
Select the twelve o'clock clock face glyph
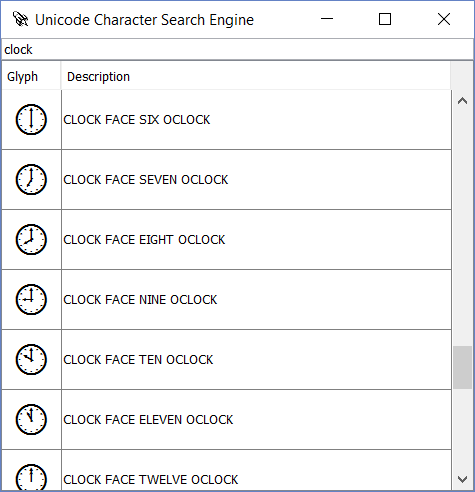pyautogui.click(x=31, y=477)
